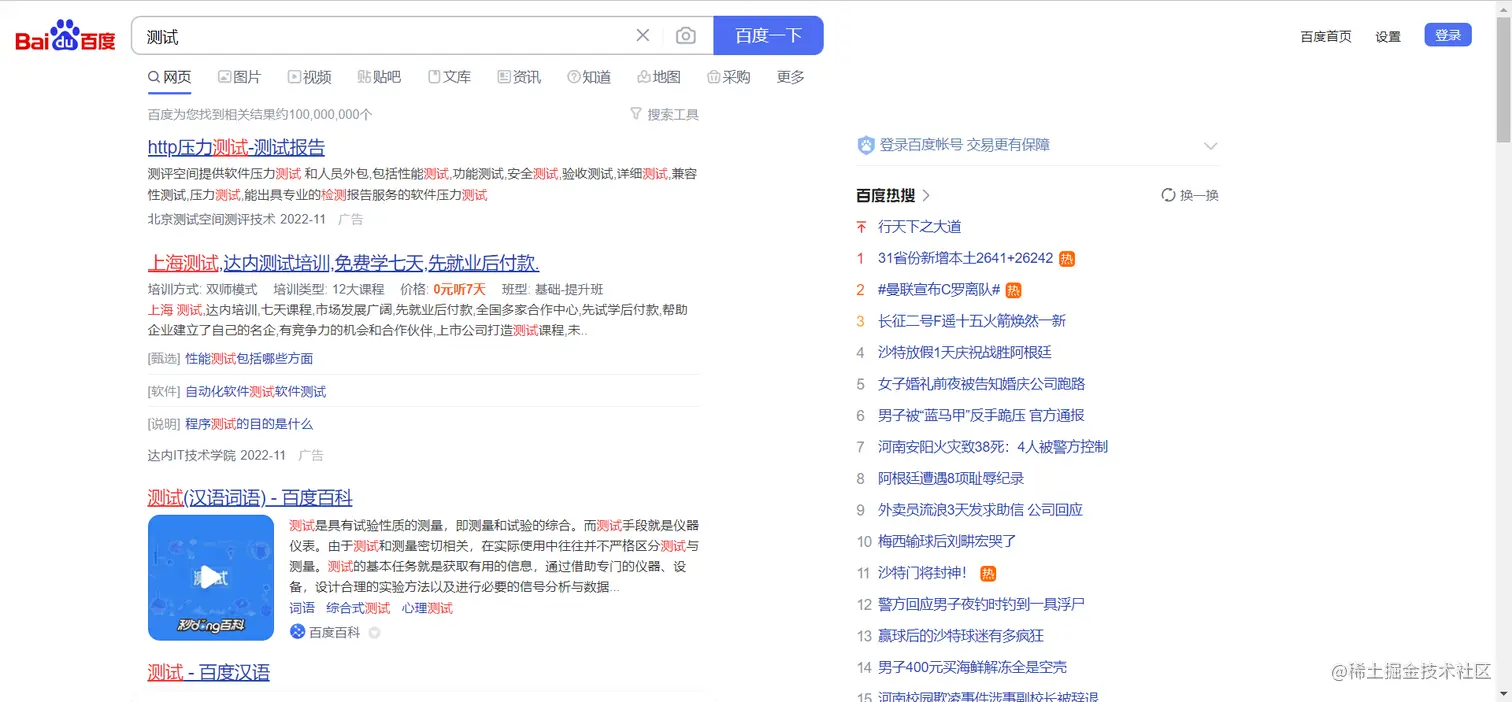Click the 百度百科 source icon
Image resolution: width=1512 pixels, height=702 pixels.
pyautogui.click(x=297, y=632)
